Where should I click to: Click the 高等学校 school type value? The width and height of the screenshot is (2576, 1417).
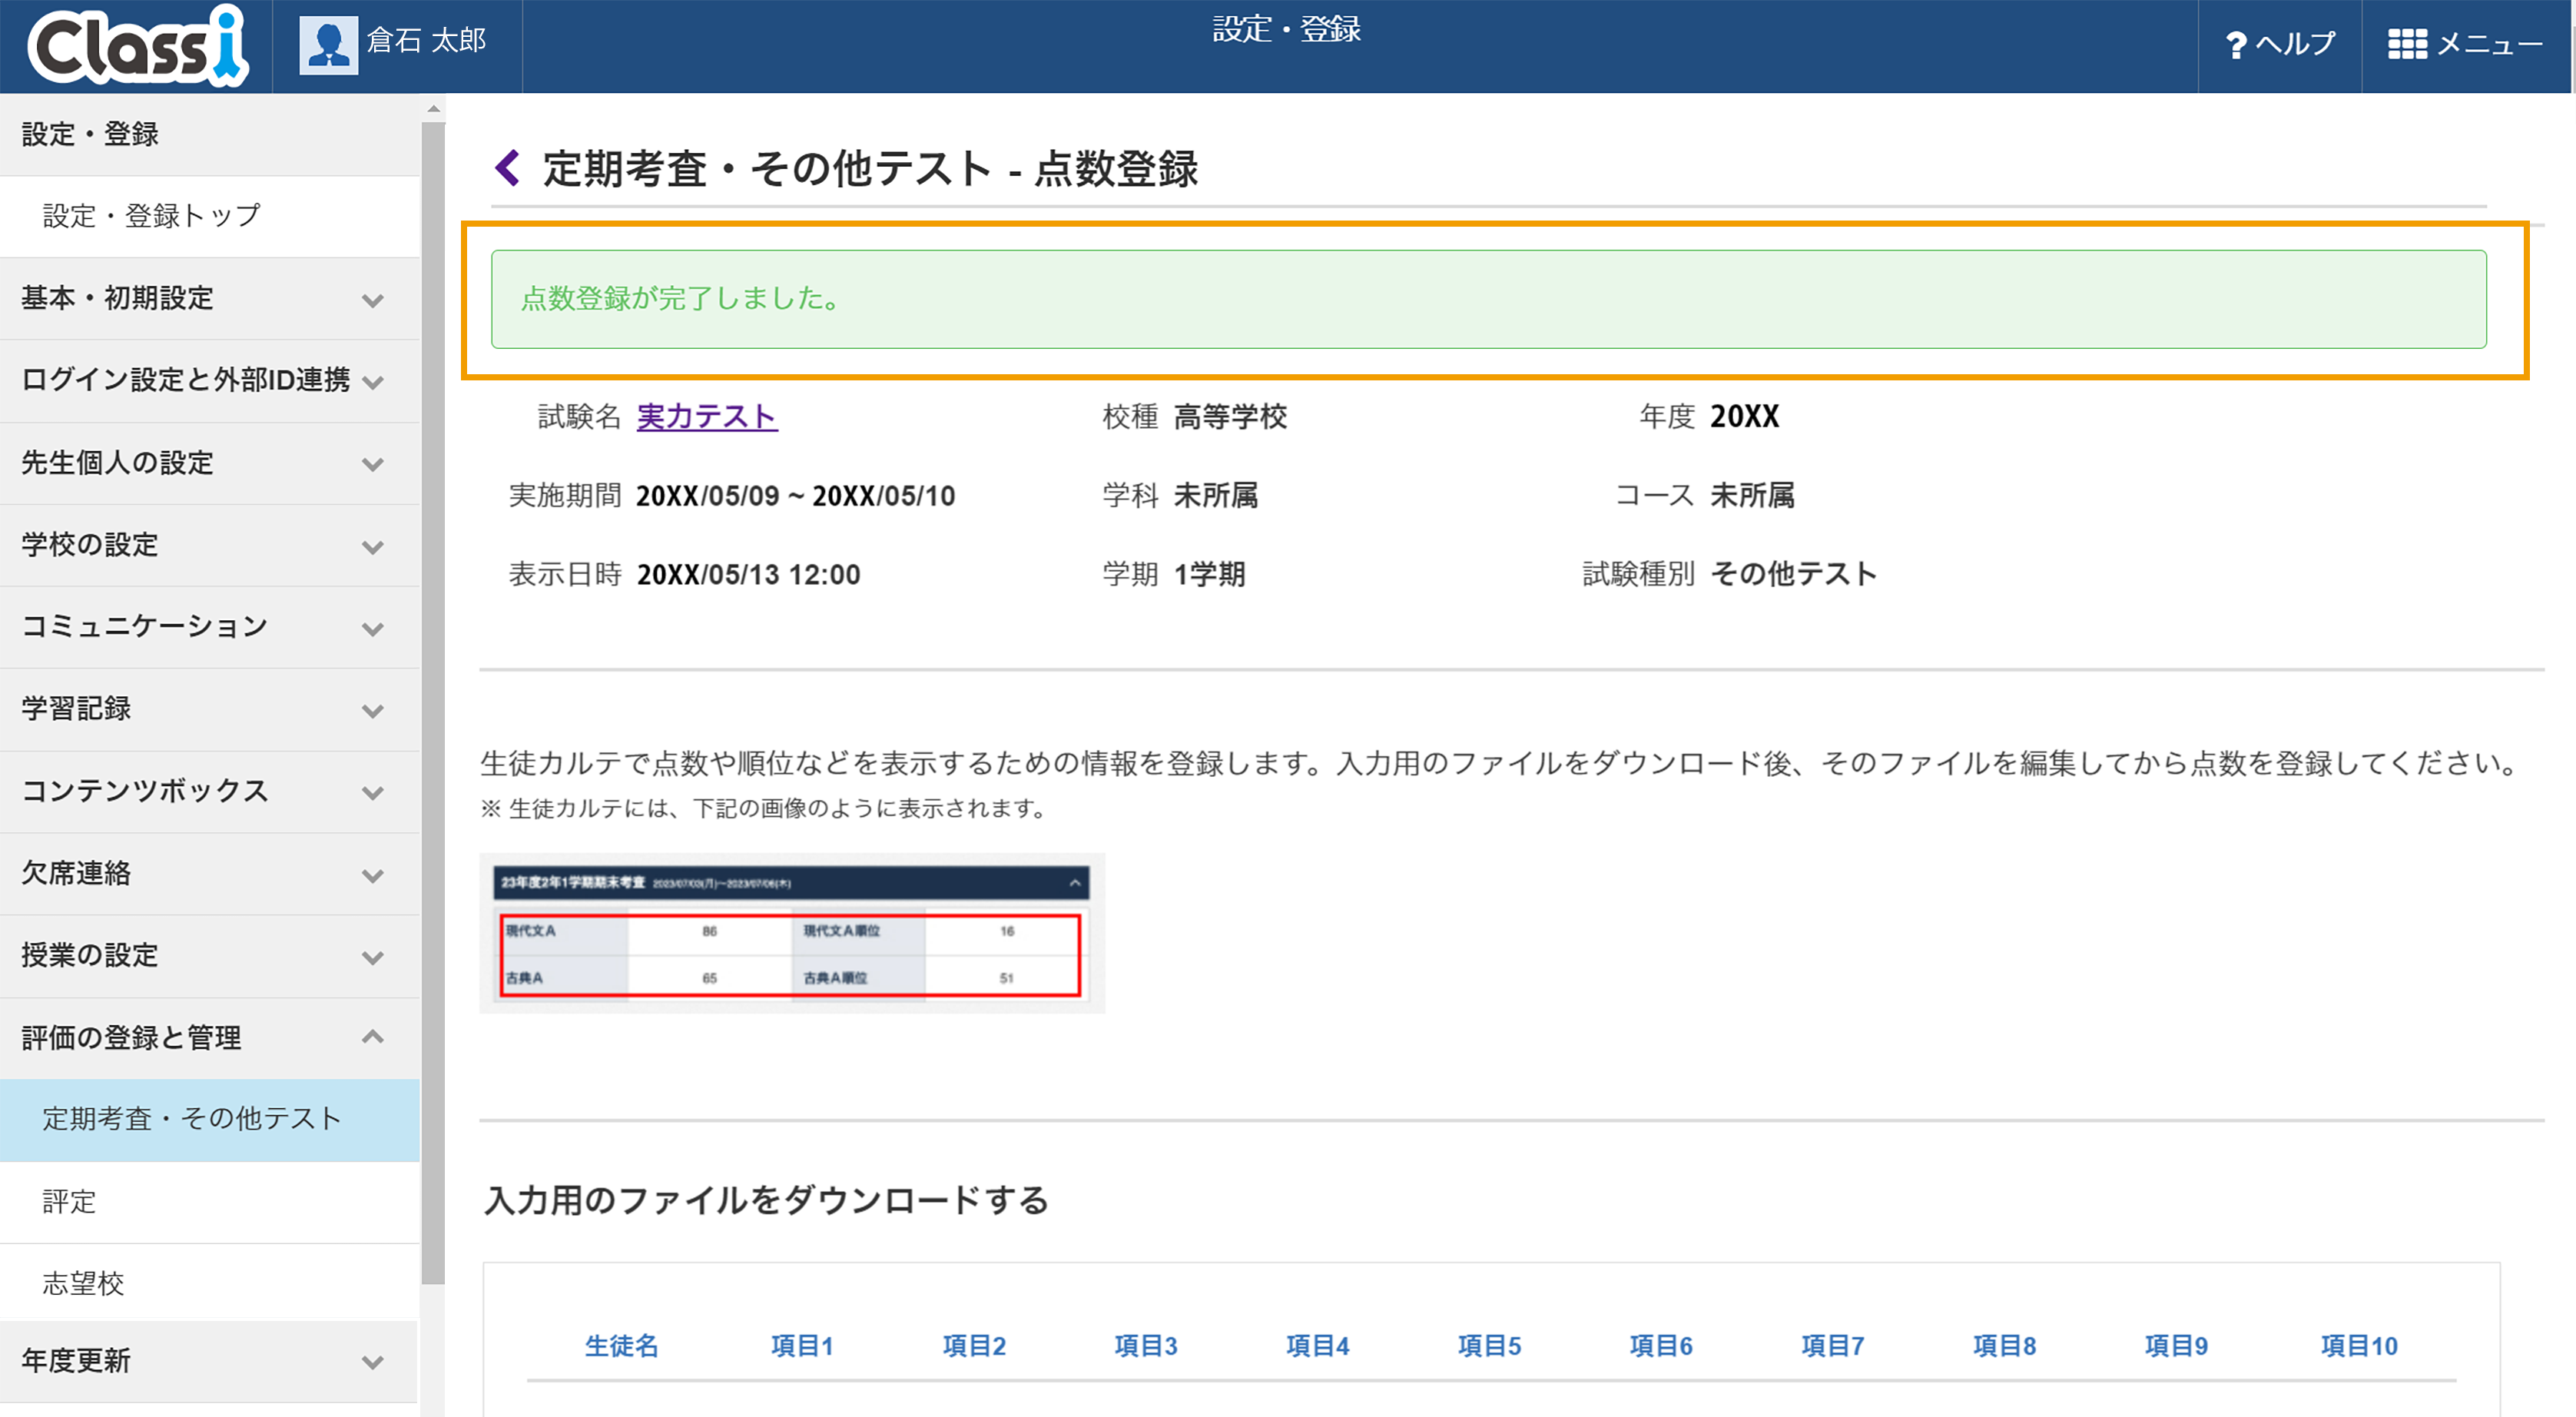pos(1230,416)
